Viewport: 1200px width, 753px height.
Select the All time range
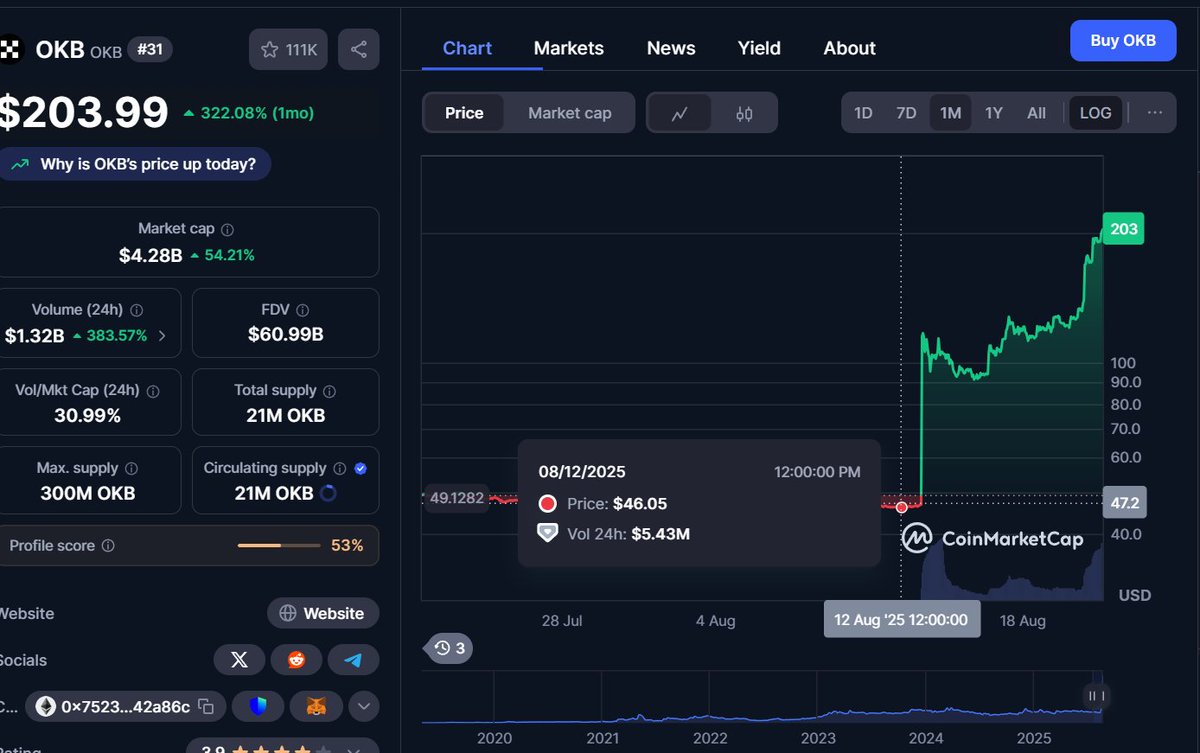click(x=1036, y=113)
